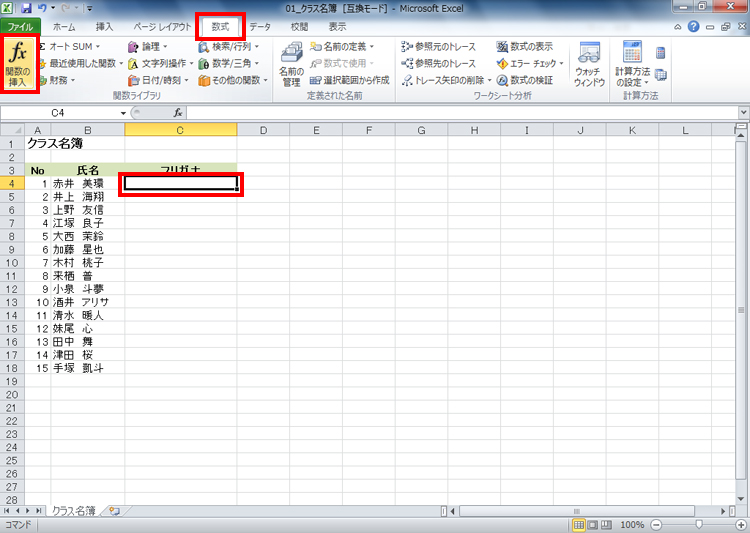The width and height of the screenshot is (750, 533).
Task: Click Evaluate Formula (数式の検証)
Action: coord(525,80)
